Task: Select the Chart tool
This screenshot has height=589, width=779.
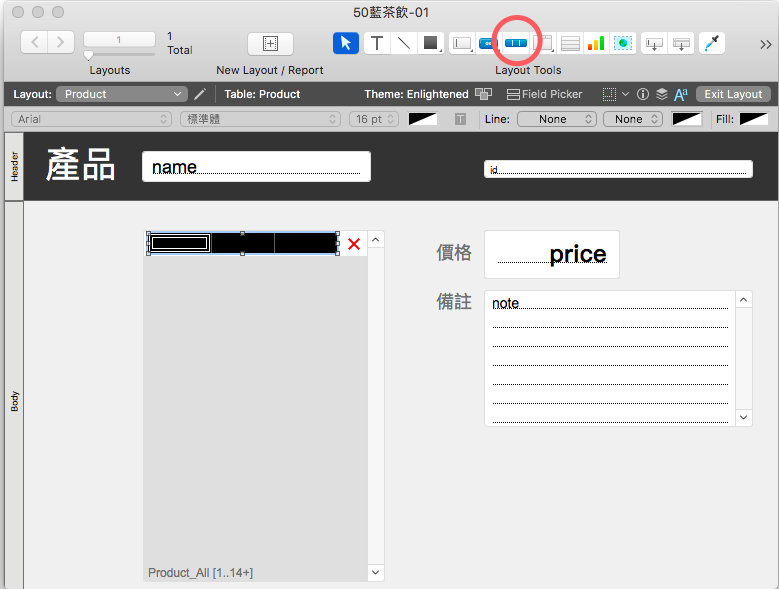Action: (596, 43)
